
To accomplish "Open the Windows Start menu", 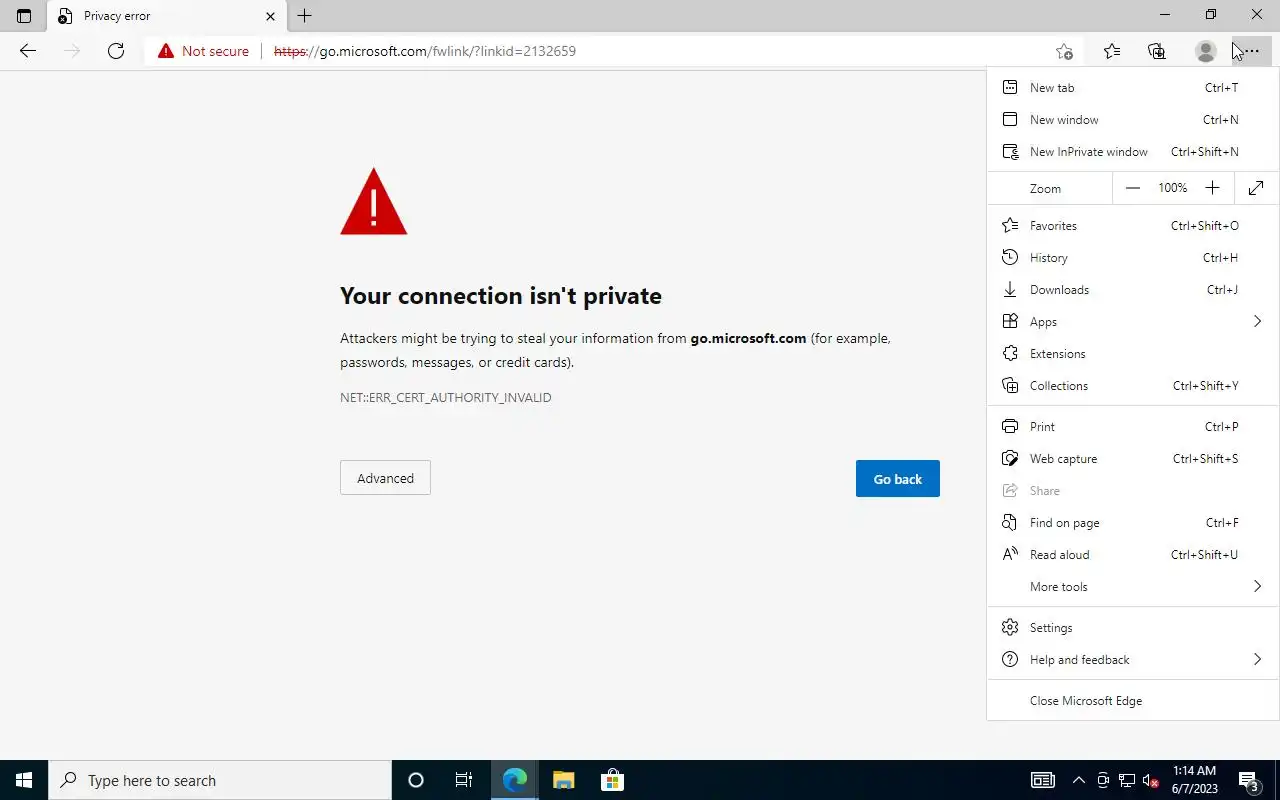I will pos(24,780).
